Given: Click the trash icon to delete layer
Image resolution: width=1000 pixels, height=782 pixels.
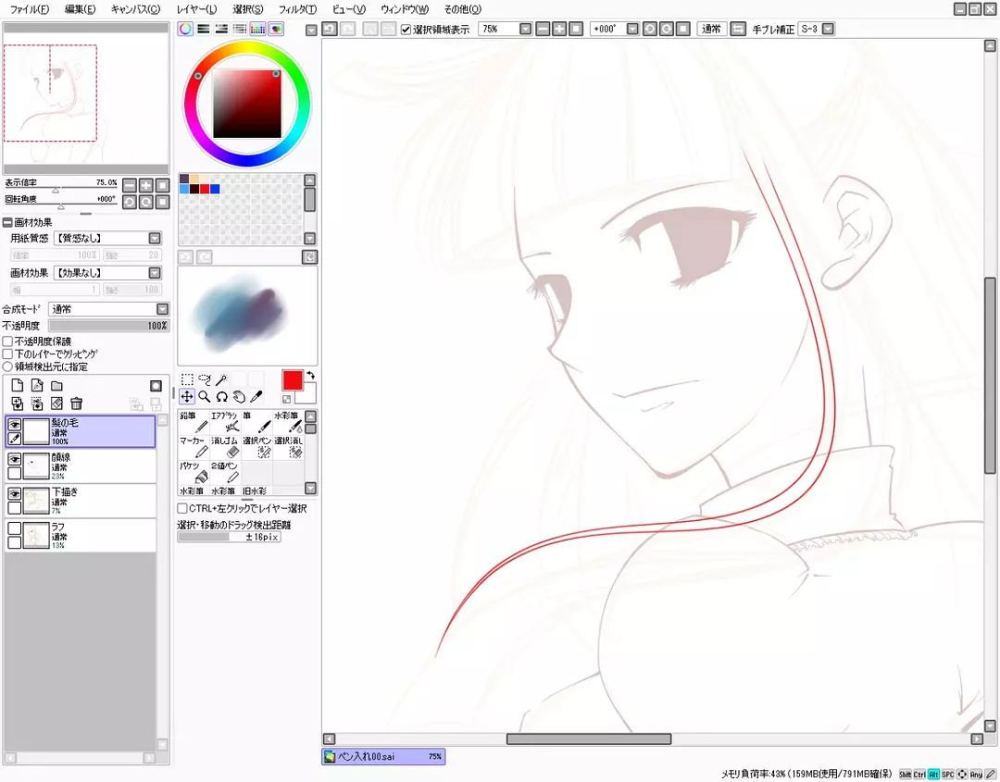Looking at the screenshot, I should click(77, 403).
